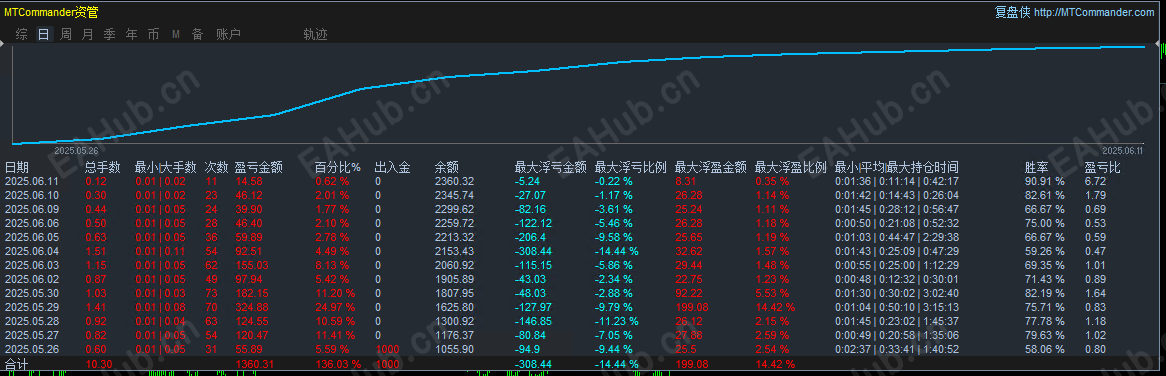
Task: Click the 最小|平均|最大持仓时间 header
Action: (897, 167)
